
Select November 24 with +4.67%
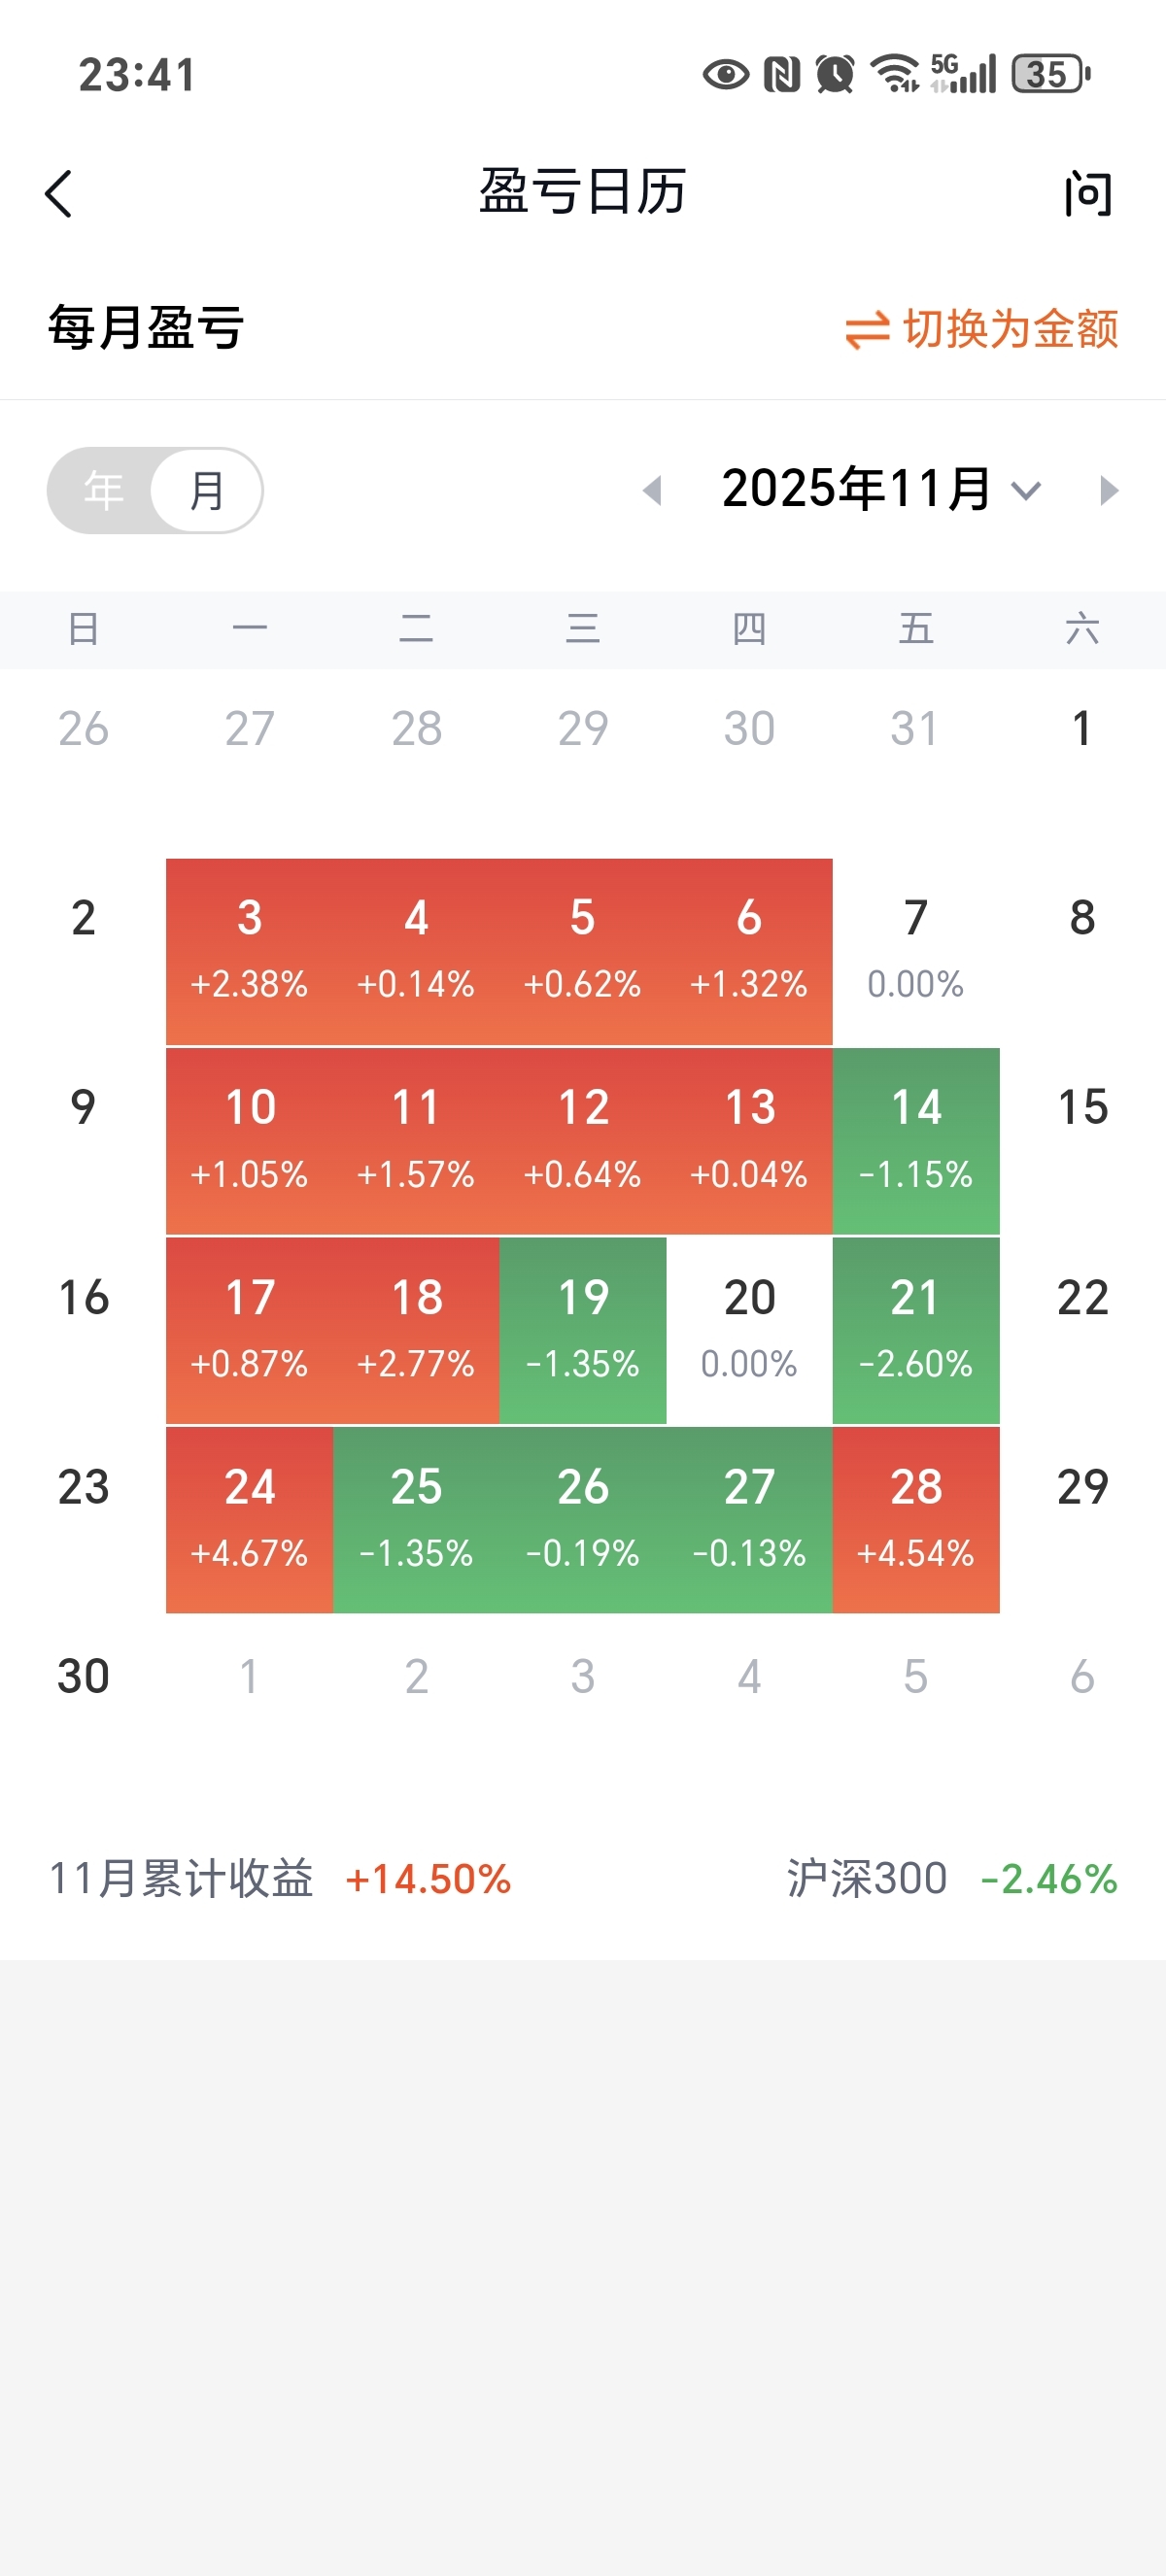coord(249,1519)
